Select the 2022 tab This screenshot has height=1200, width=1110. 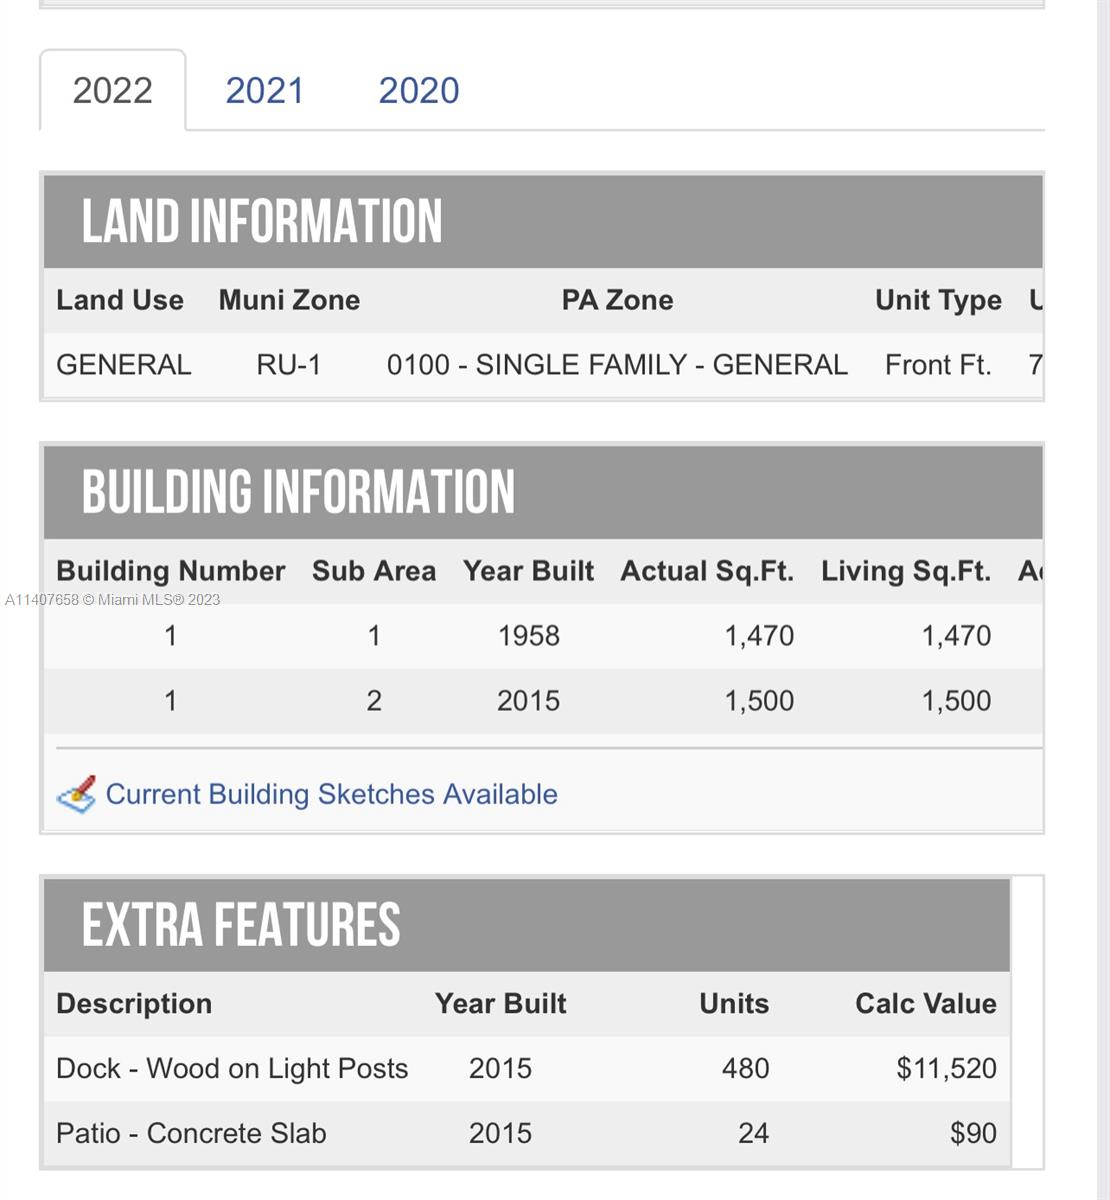click(x=112, y=91)
